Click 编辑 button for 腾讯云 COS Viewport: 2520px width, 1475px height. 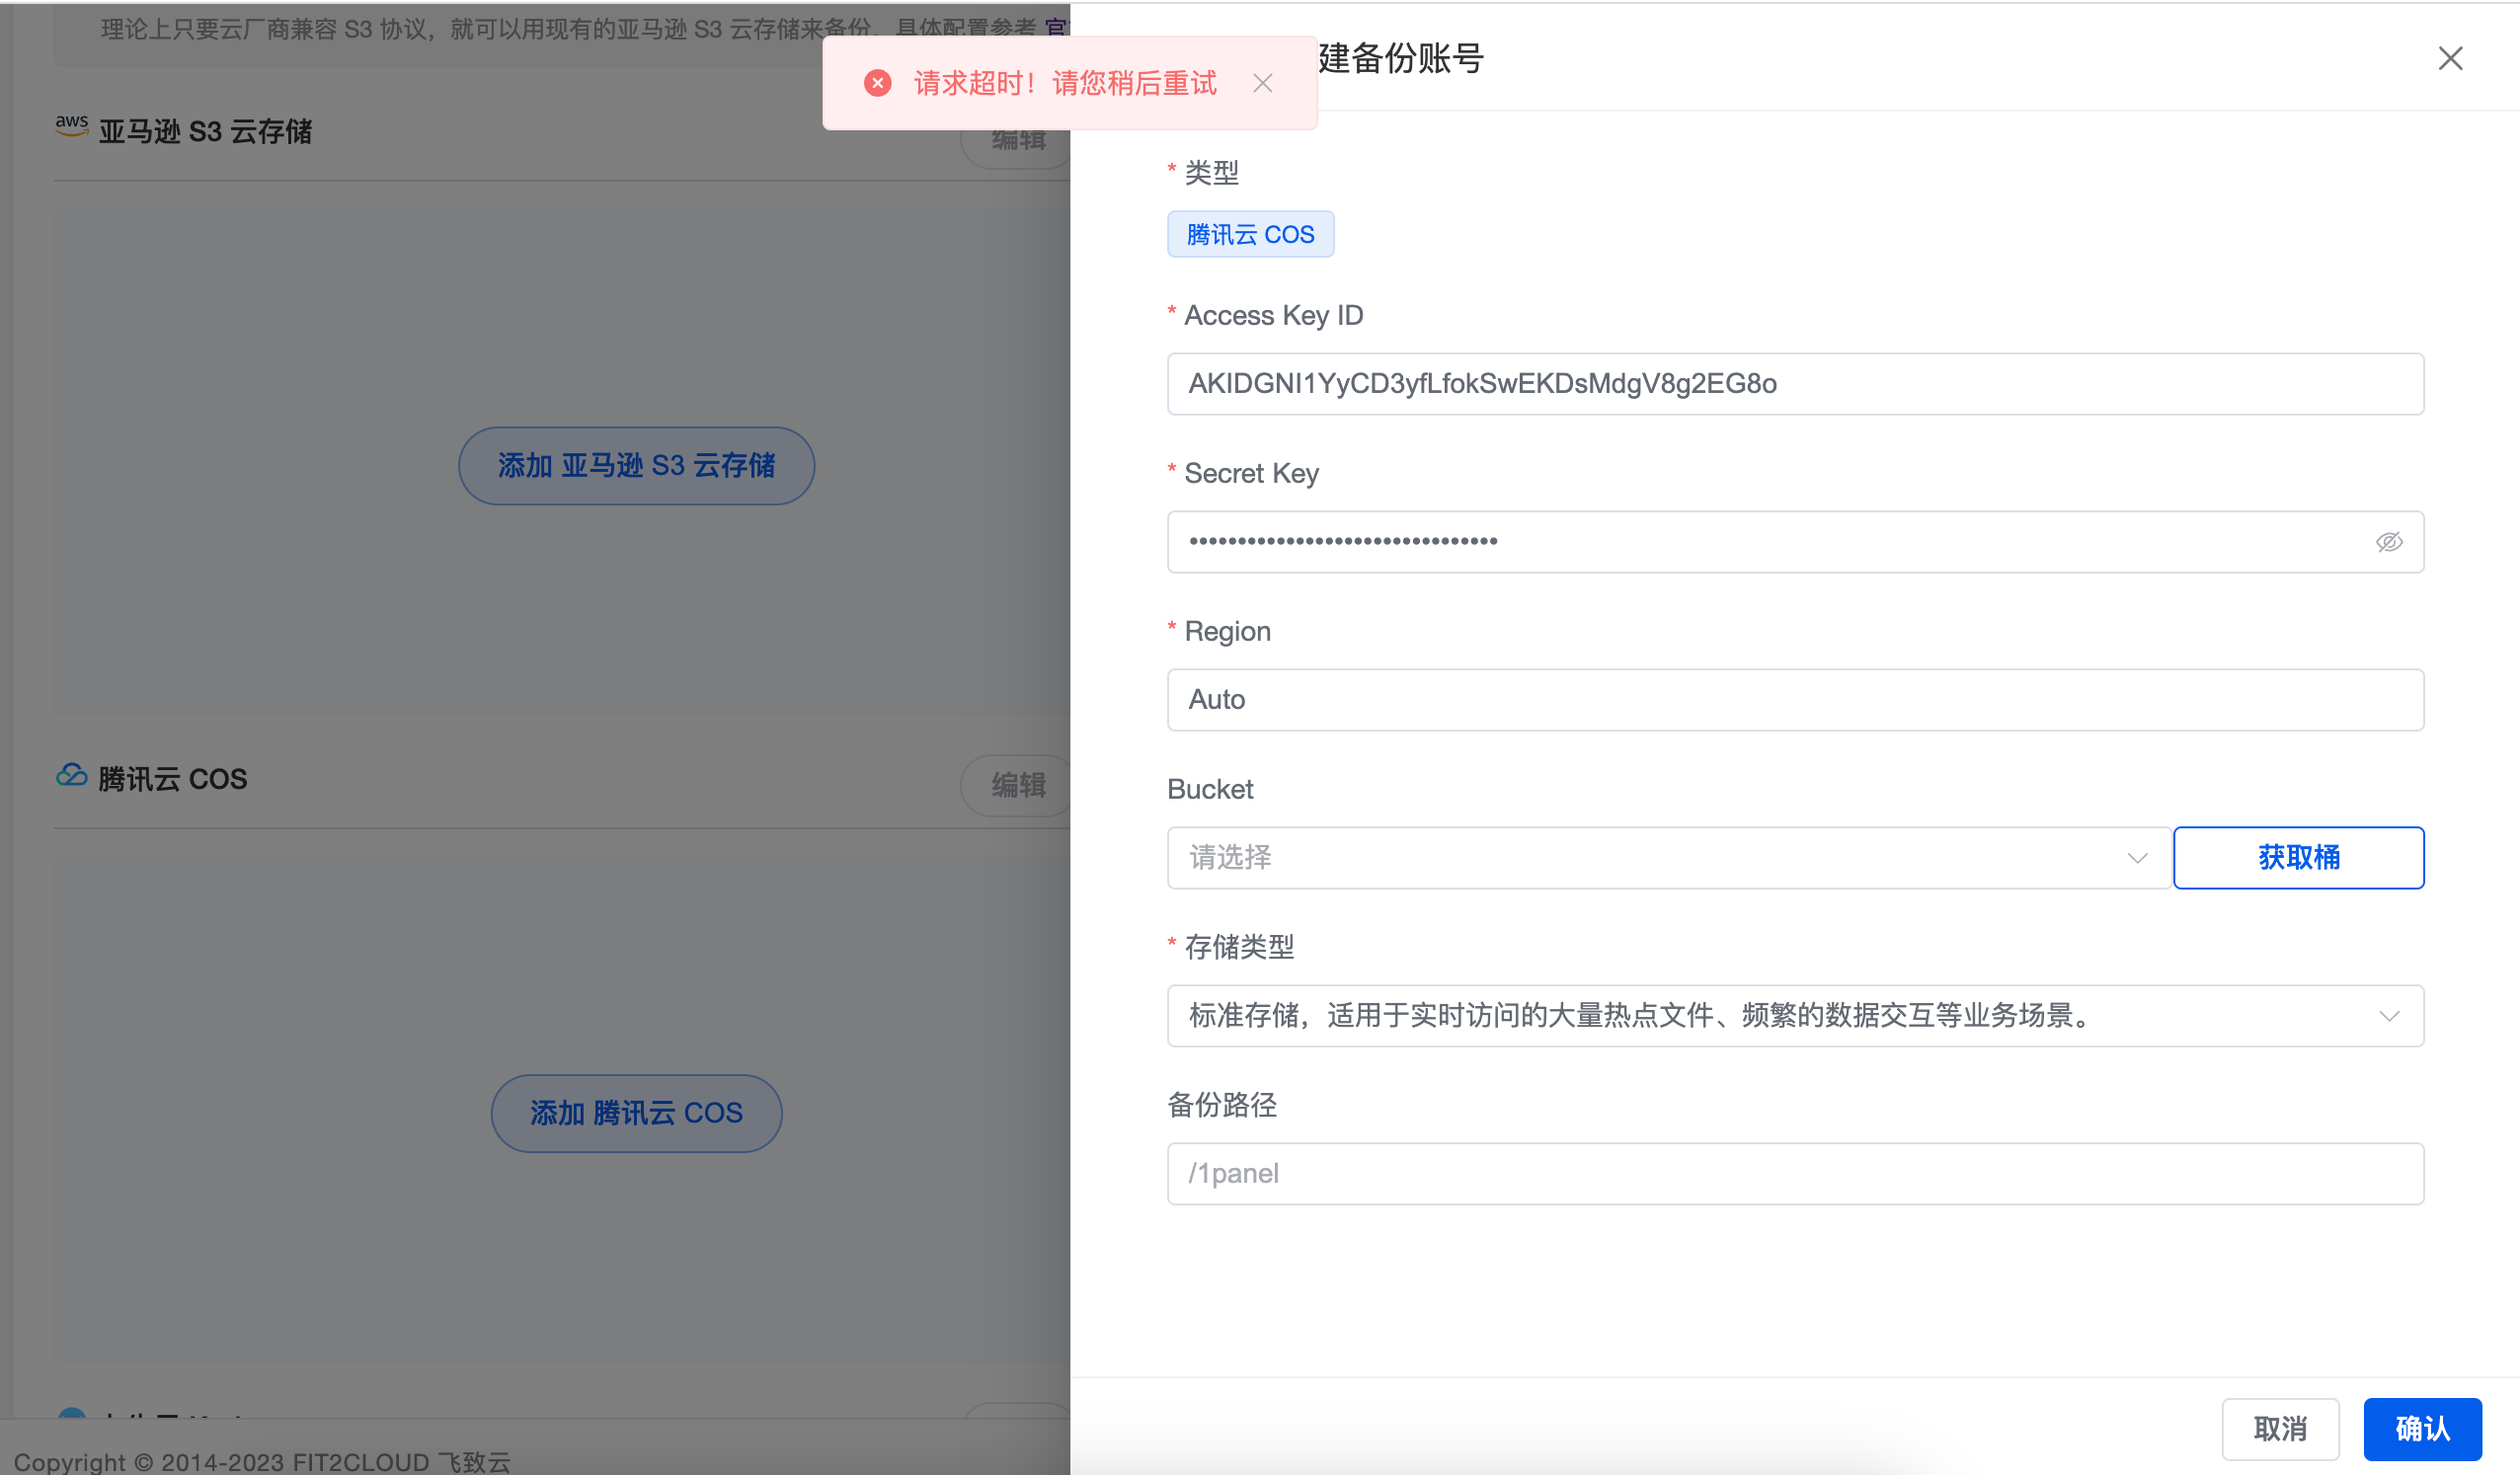(1017, 785)
